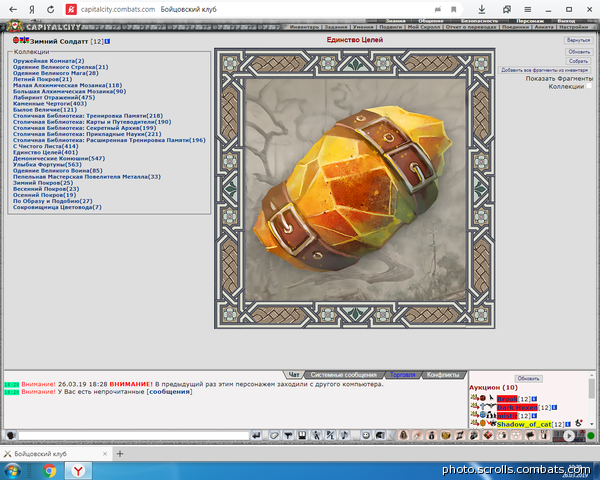The width and height of the screenshot is (600, 480).
Task: Open the Windows Start button
Action: pos(13,470)
